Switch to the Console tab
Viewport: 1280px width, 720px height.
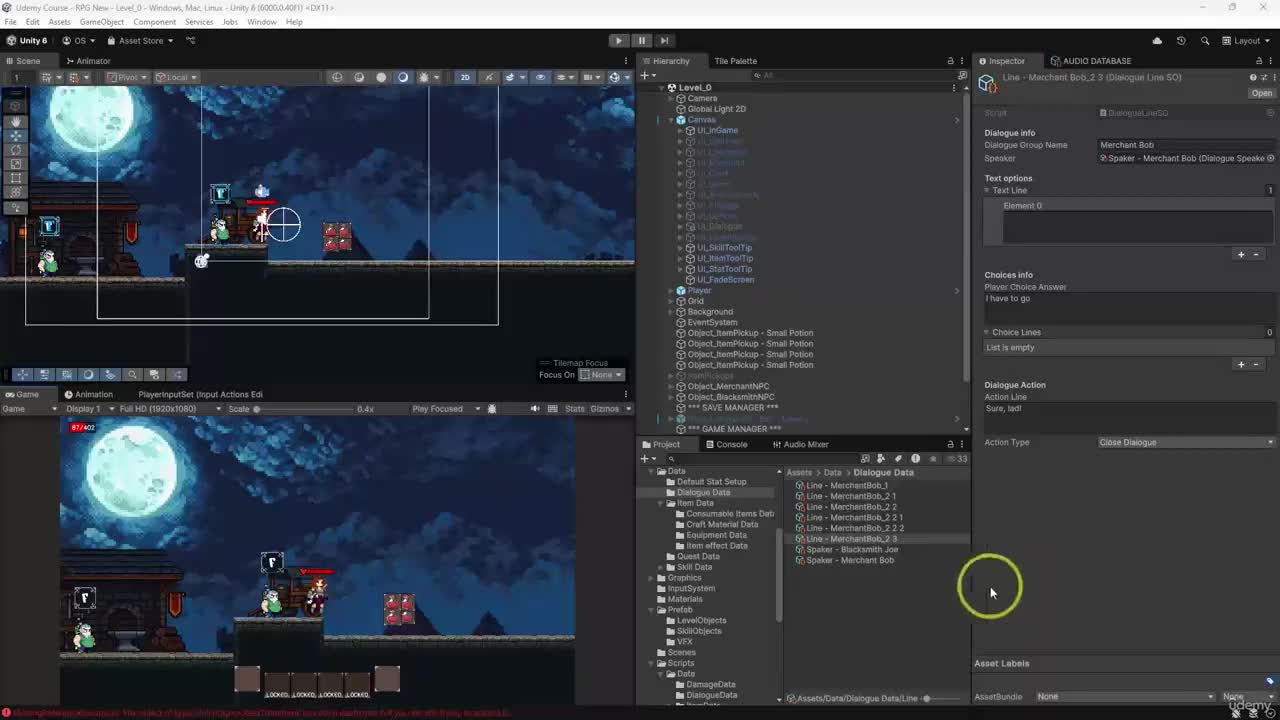click(726, 444)
